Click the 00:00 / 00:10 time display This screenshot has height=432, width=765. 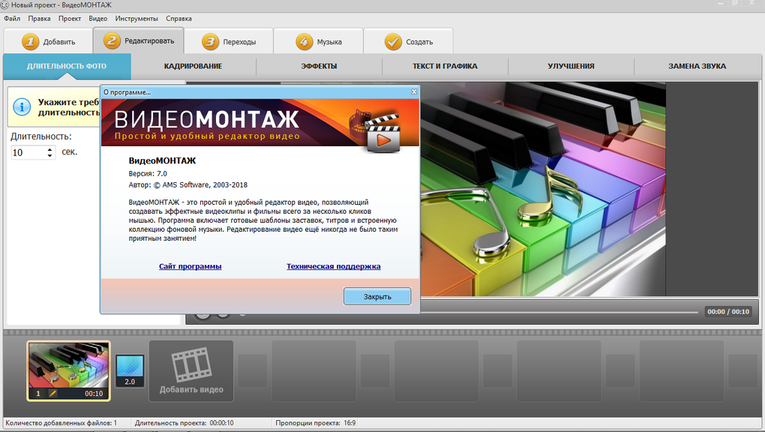point(728,311)
